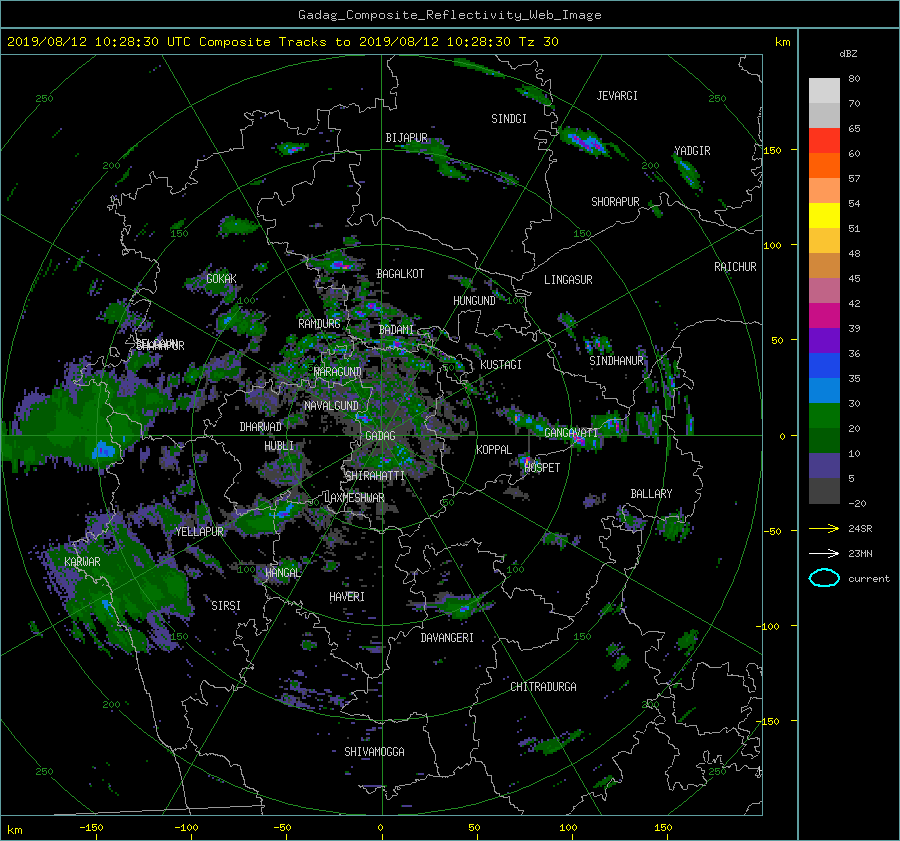The width and height of the screenshot is (900, 841).
Task: Click the km unit label at bottom left
Action: pos(14,830)
